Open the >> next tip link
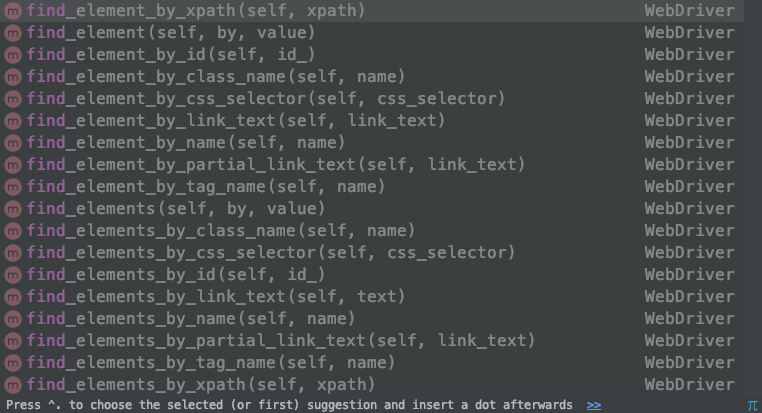The width and height of the screenshot is (762, 413). pyautogui.click(x=594, y=405)
